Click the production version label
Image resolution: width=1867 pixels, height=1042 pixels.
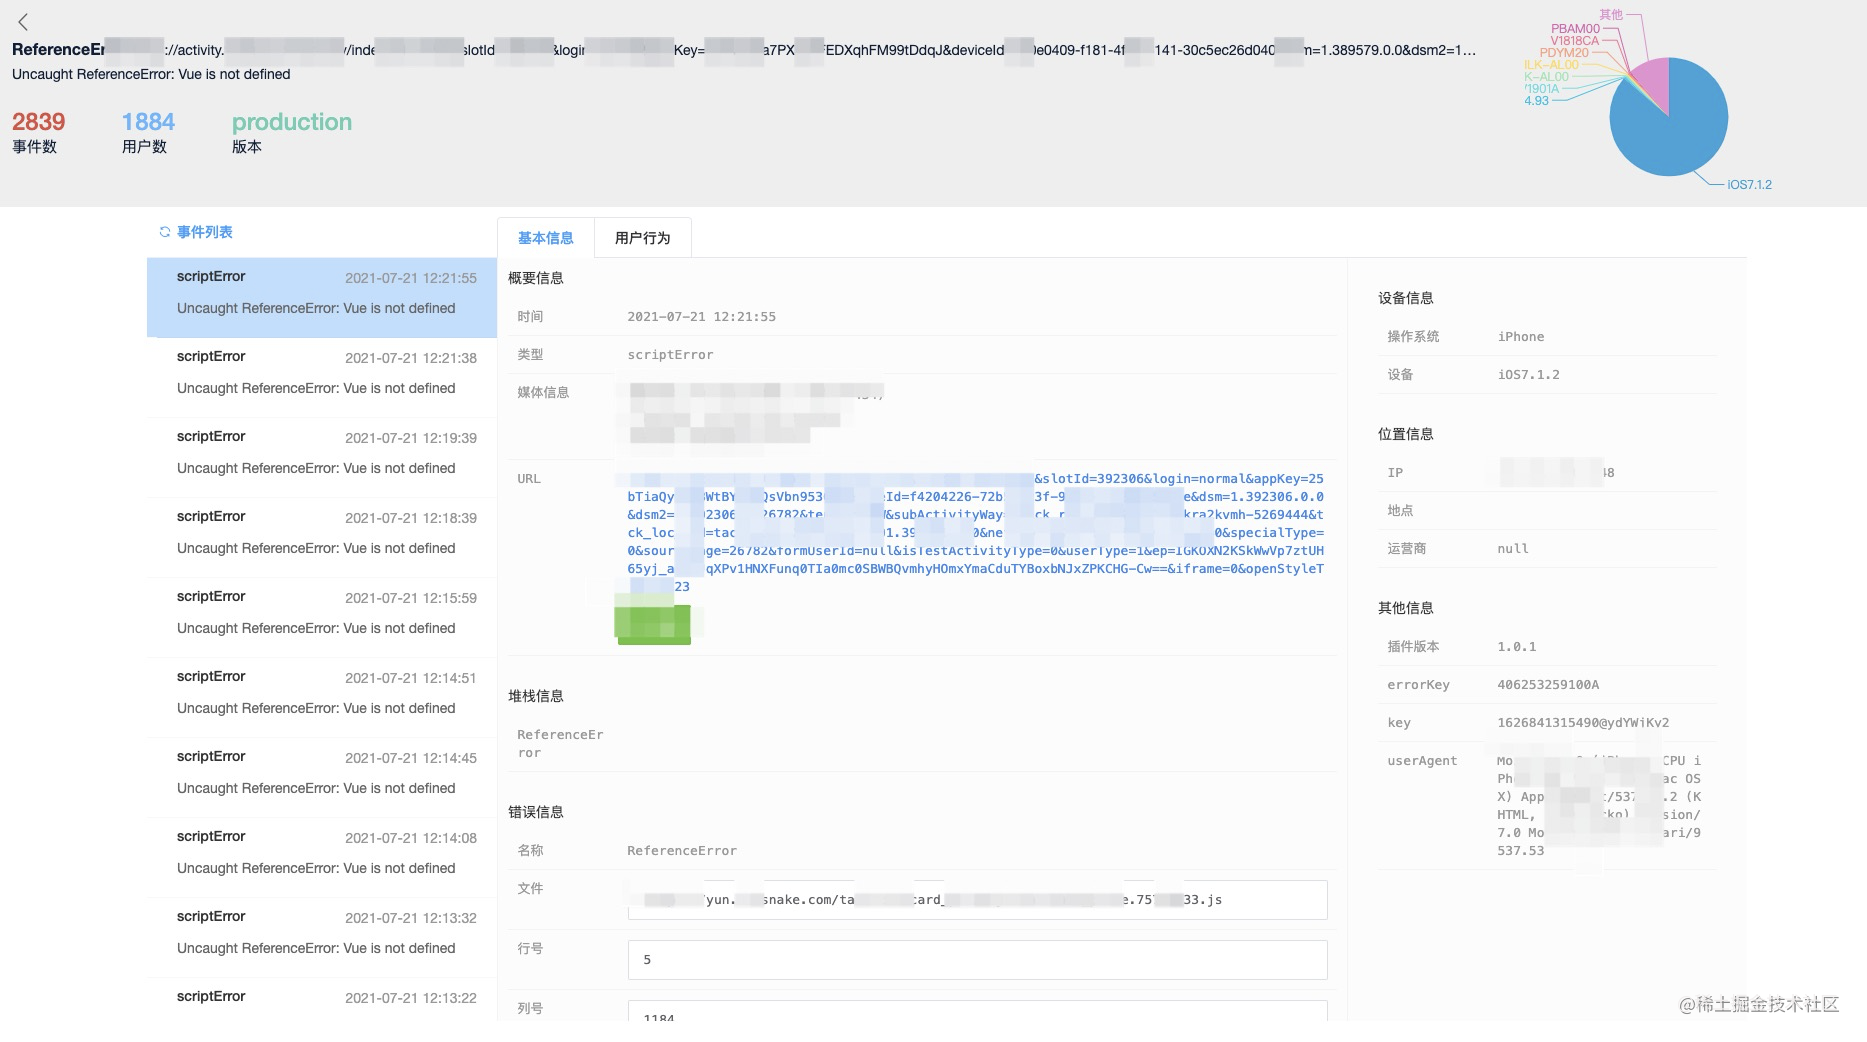(x=292, y=122)
